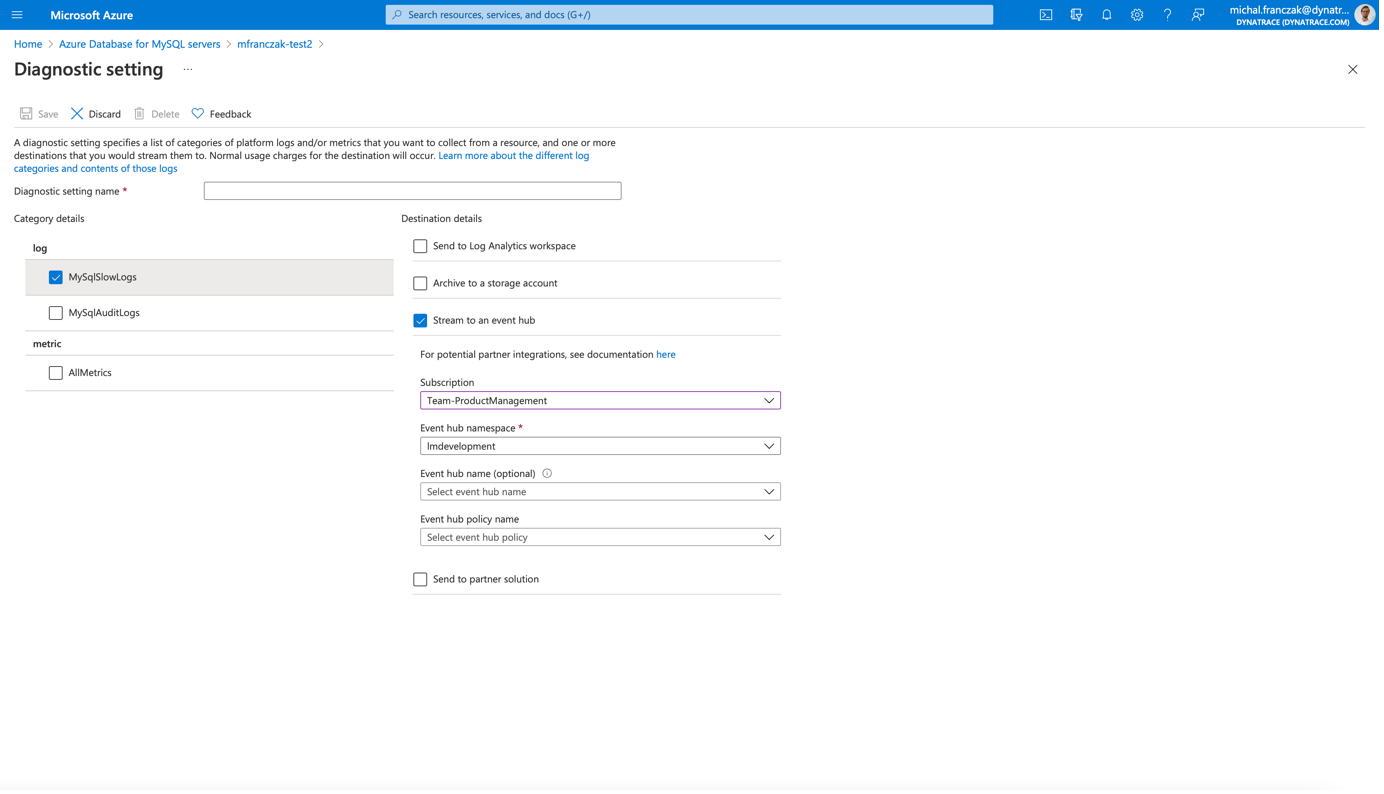Click the AllMetrics label text
Screen dimensions: 1384x794
point(91,374)
